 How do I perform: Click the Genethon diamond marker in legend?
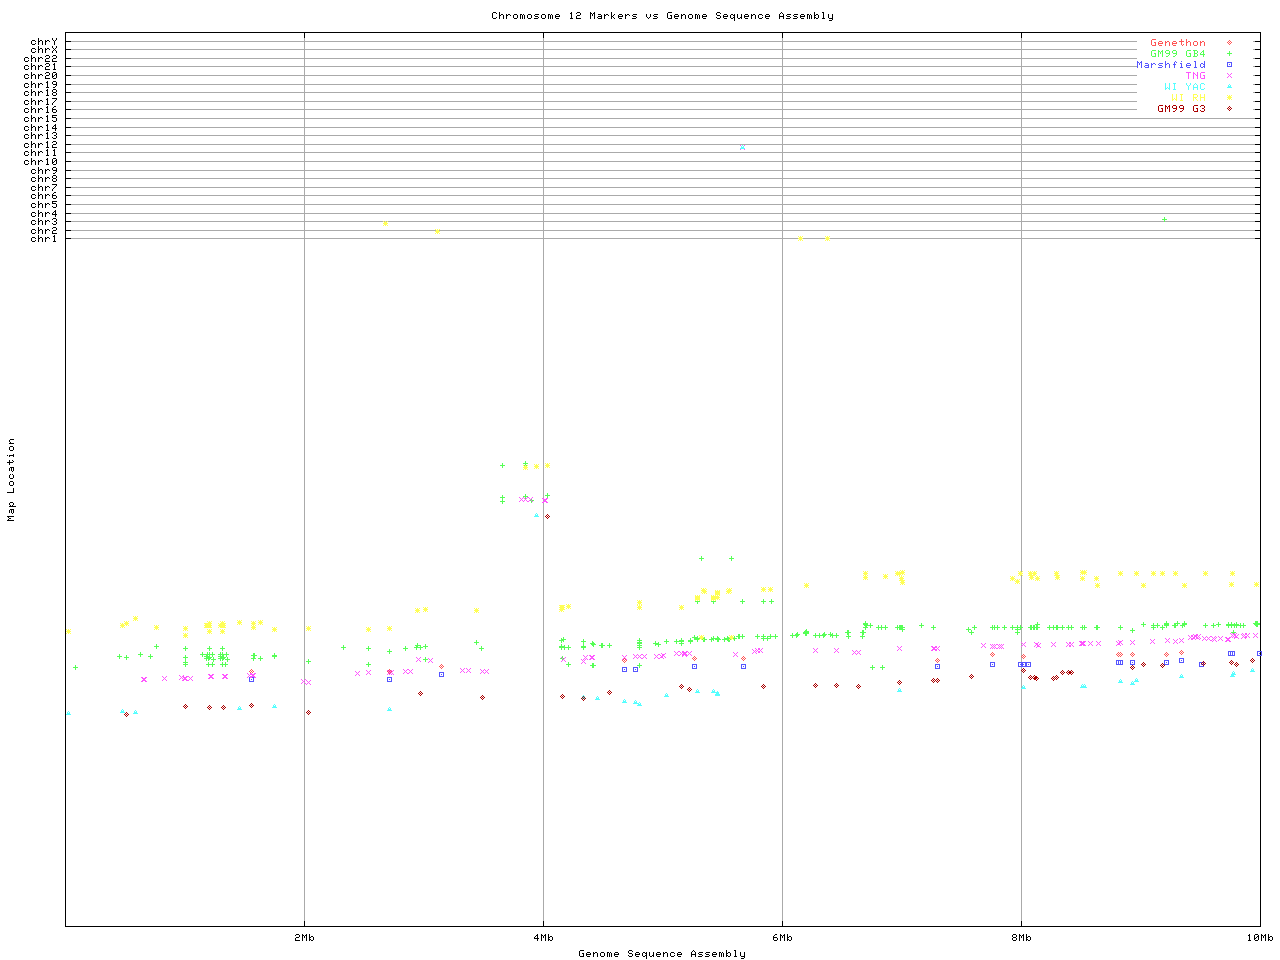coord(1229,43)
